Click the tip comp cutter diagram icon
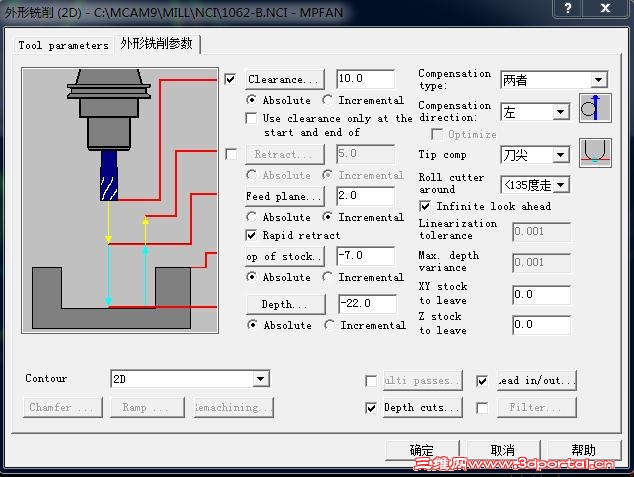The width and height of the screenshot is (634, 477). coord(595,153)
